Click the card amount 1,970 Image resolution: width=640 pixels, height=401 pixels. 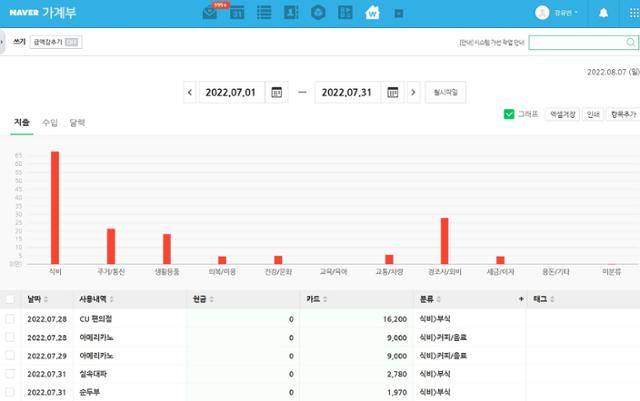[397, 392]
